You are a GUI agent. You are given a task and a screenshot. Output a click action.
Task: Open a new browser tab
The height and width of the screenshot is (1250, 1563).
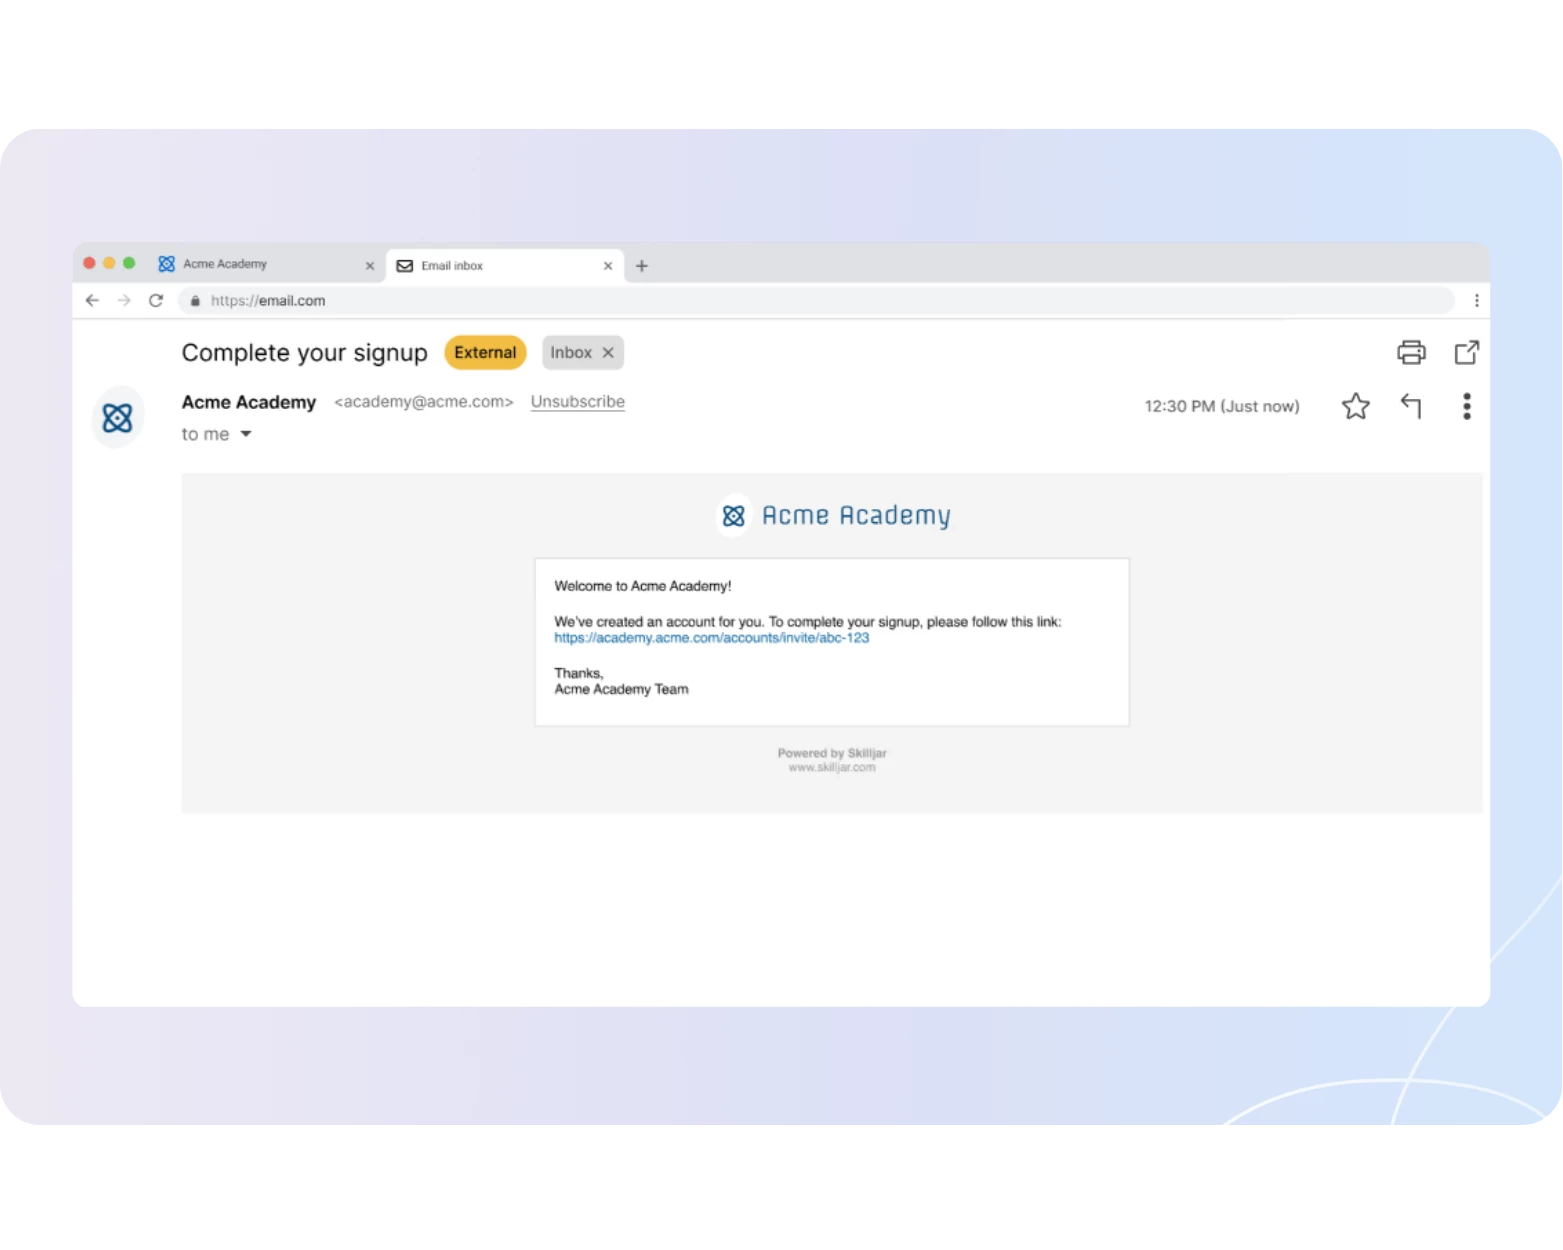tap(642, 266)
